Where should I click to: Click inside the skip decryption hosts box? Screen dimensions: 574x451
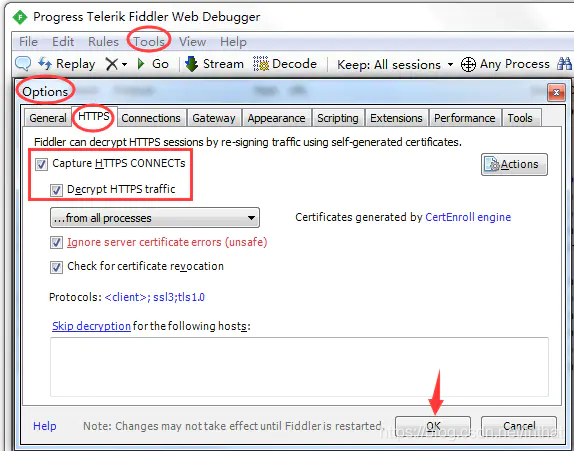pyautogui.click(x=299, y=367)
